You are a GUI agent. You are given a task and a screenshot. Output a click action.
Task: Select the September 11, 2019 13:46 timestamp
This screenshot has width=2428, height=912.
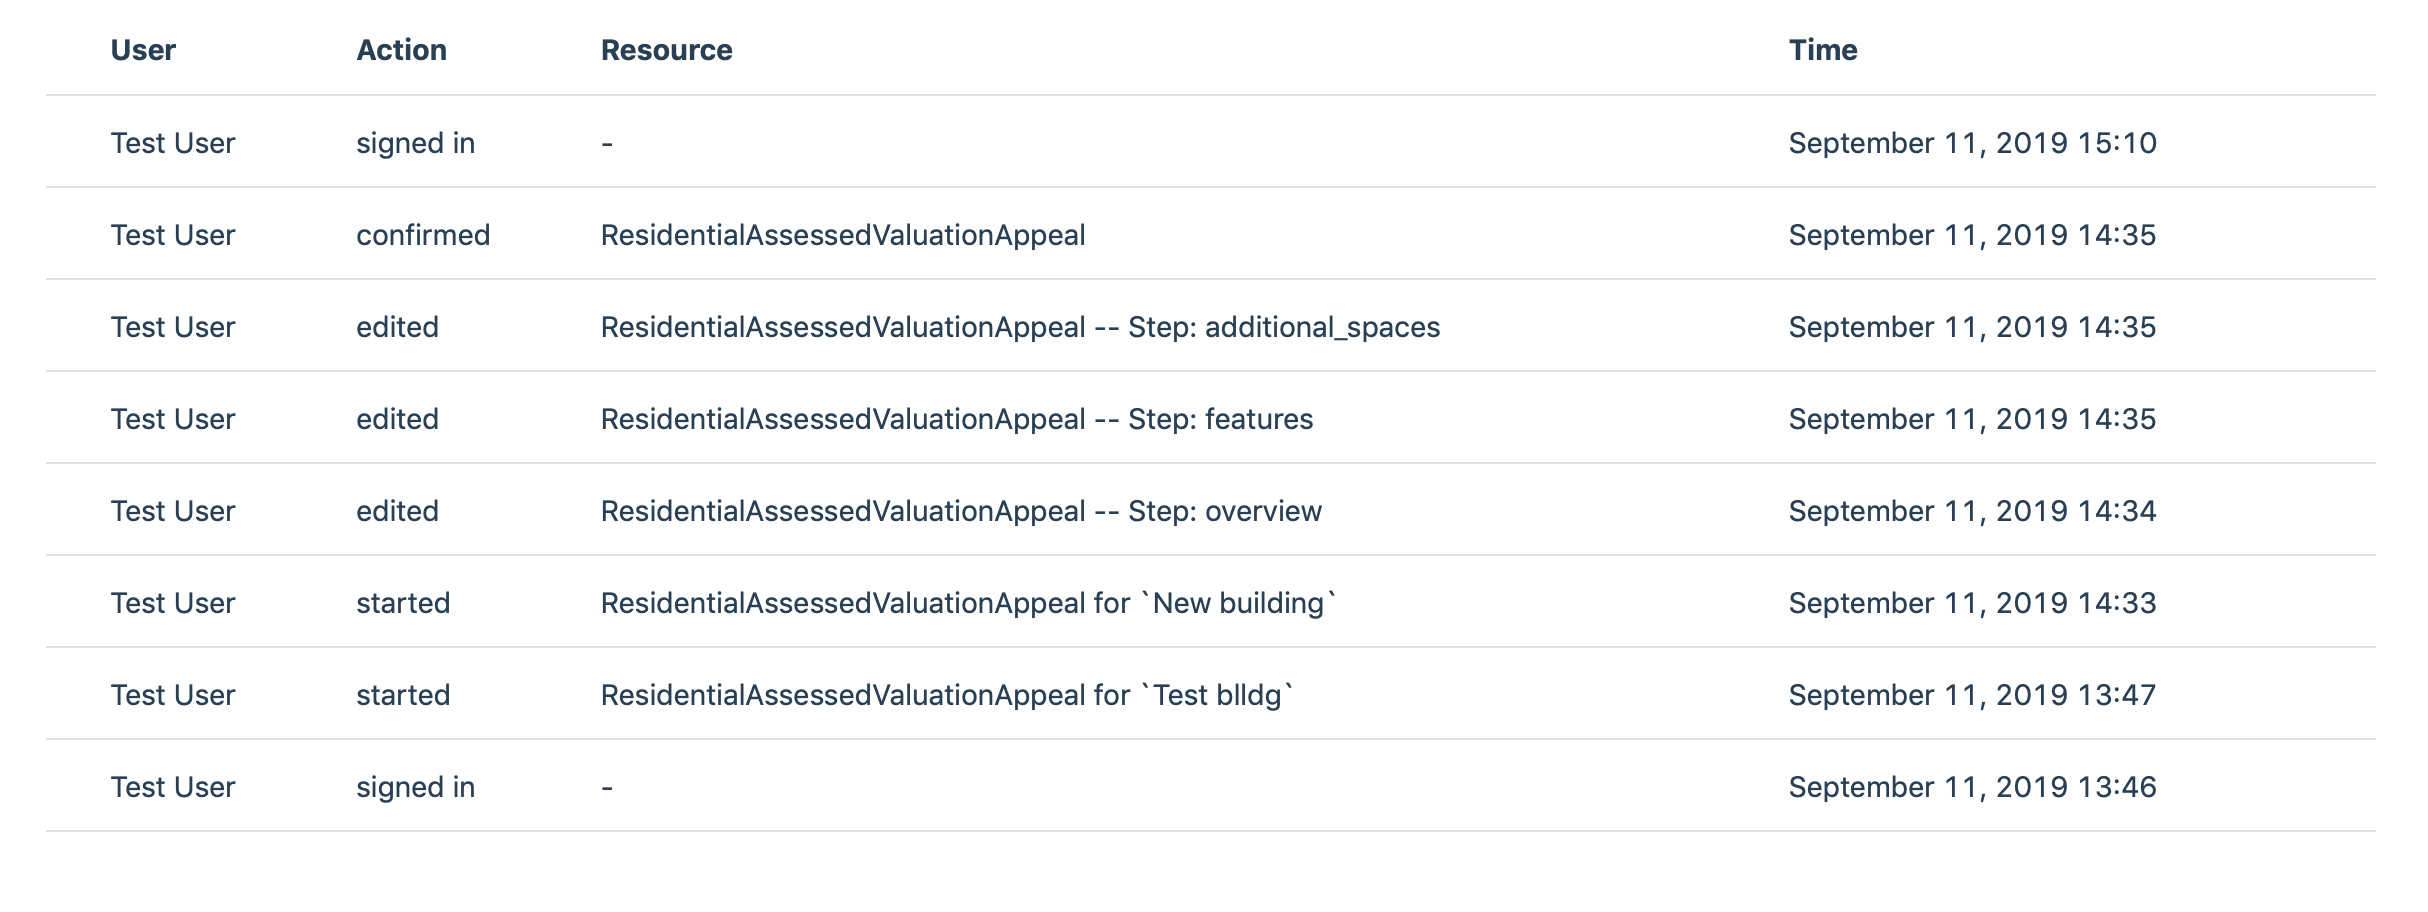[1972, 787]
